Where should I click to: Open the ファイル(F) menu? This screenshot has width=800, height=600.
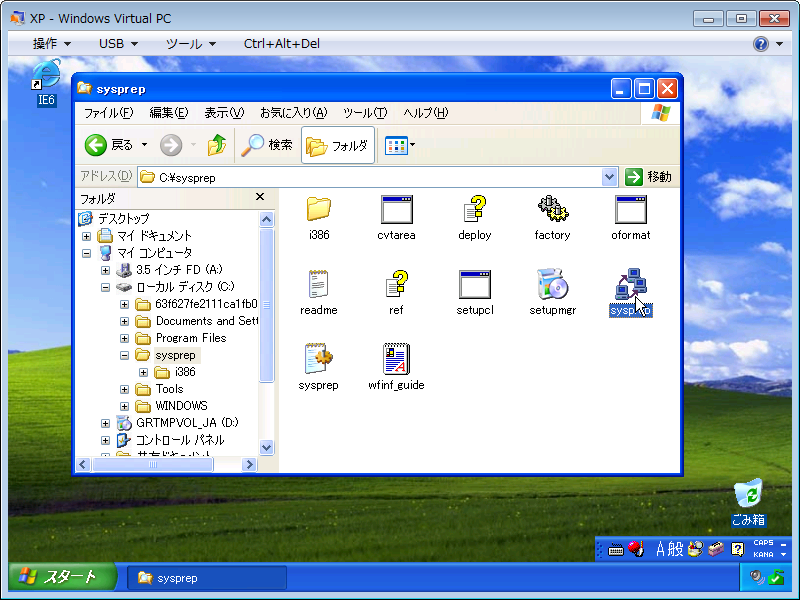108,113
